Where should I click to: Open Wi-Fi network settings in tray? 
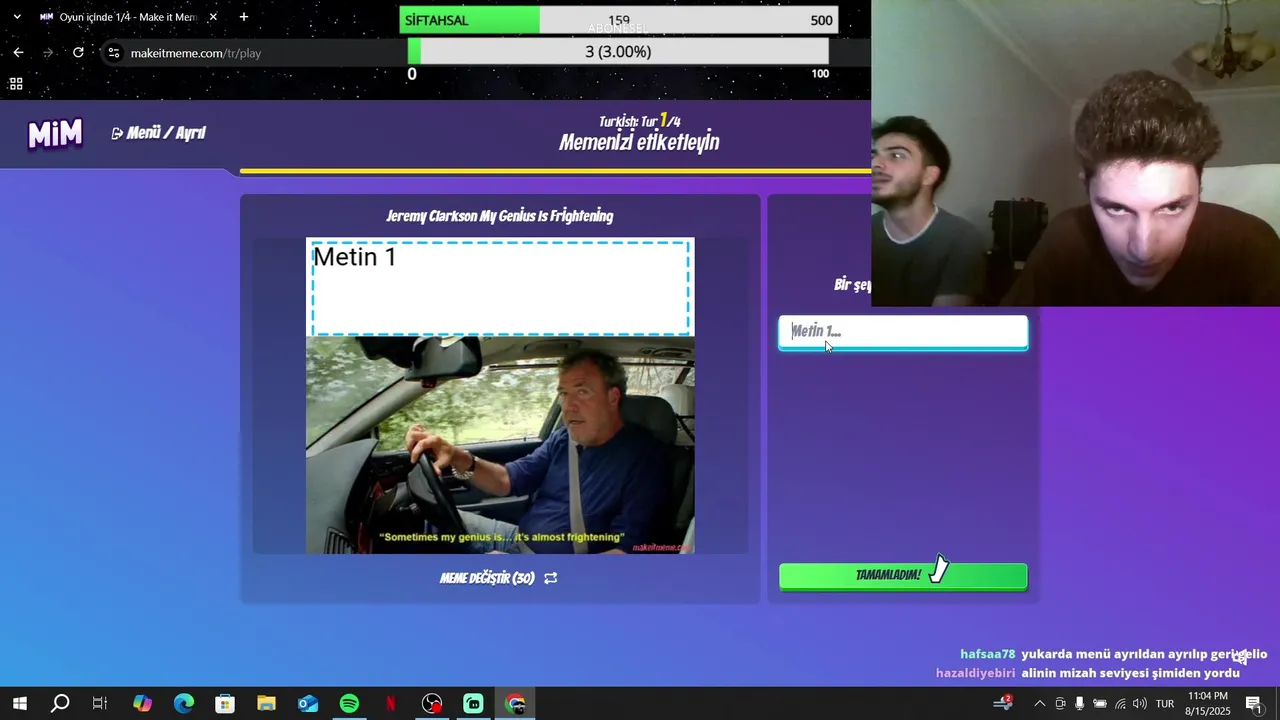tap(1120, 704)
